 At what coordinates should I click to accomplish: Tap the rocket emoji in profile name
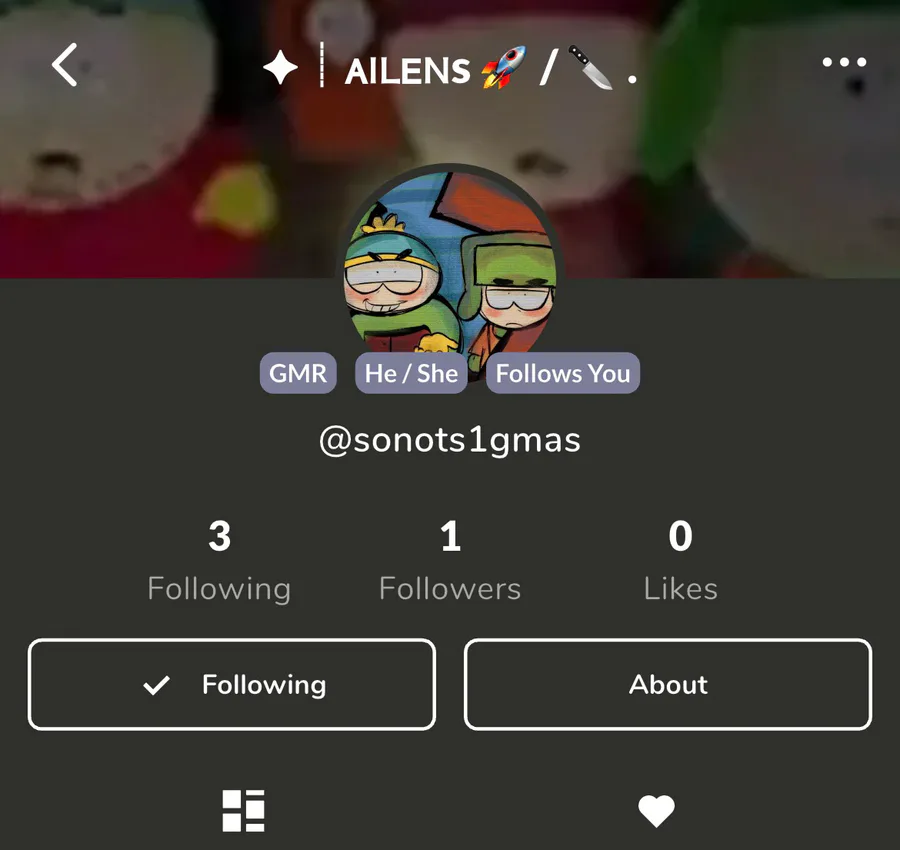503,68
